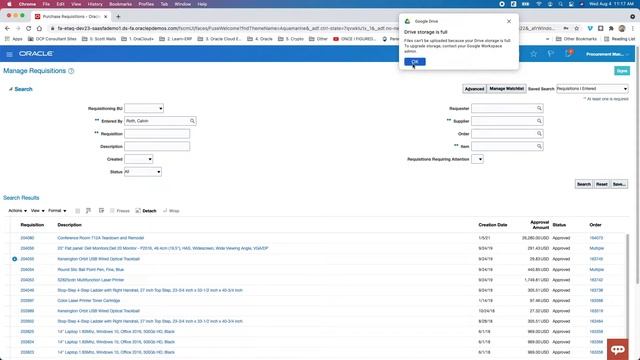
Task: Click the Manage Watchlist button
Action: tap(507, 89)
